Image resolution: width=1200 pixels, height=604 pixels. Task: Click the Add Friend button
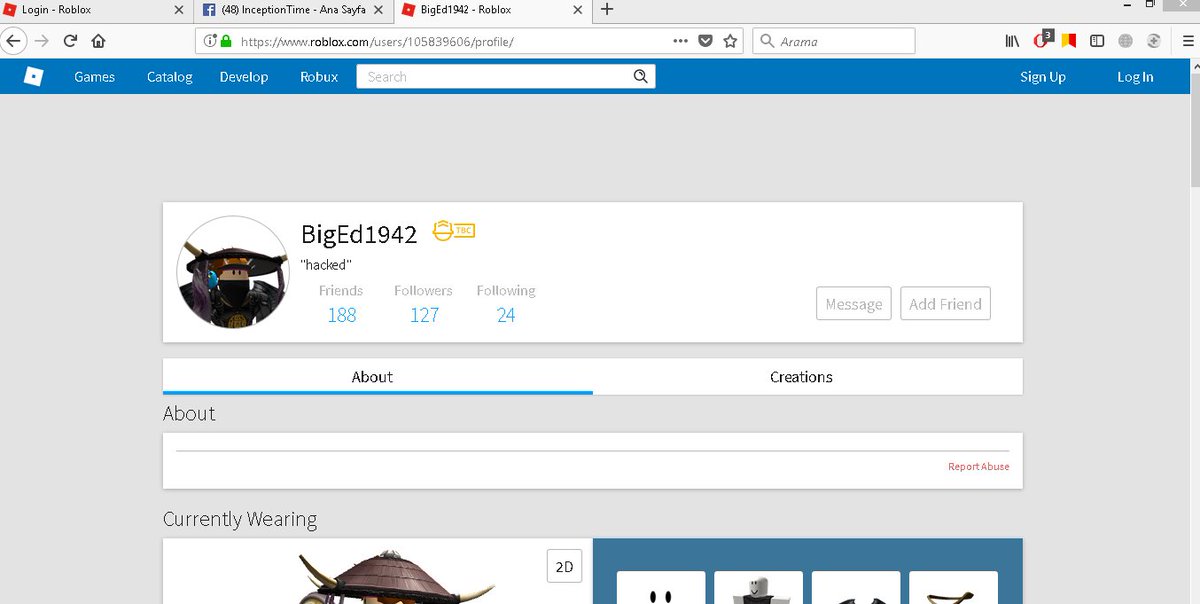coord(945,304)
